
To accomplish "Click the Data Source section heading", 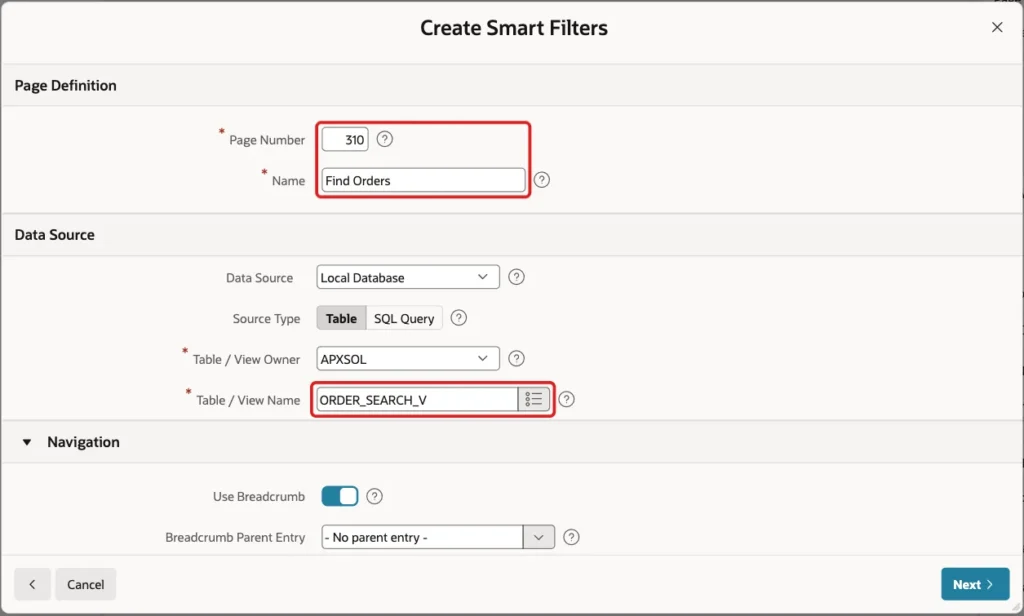I will click(x=54, y=235).
